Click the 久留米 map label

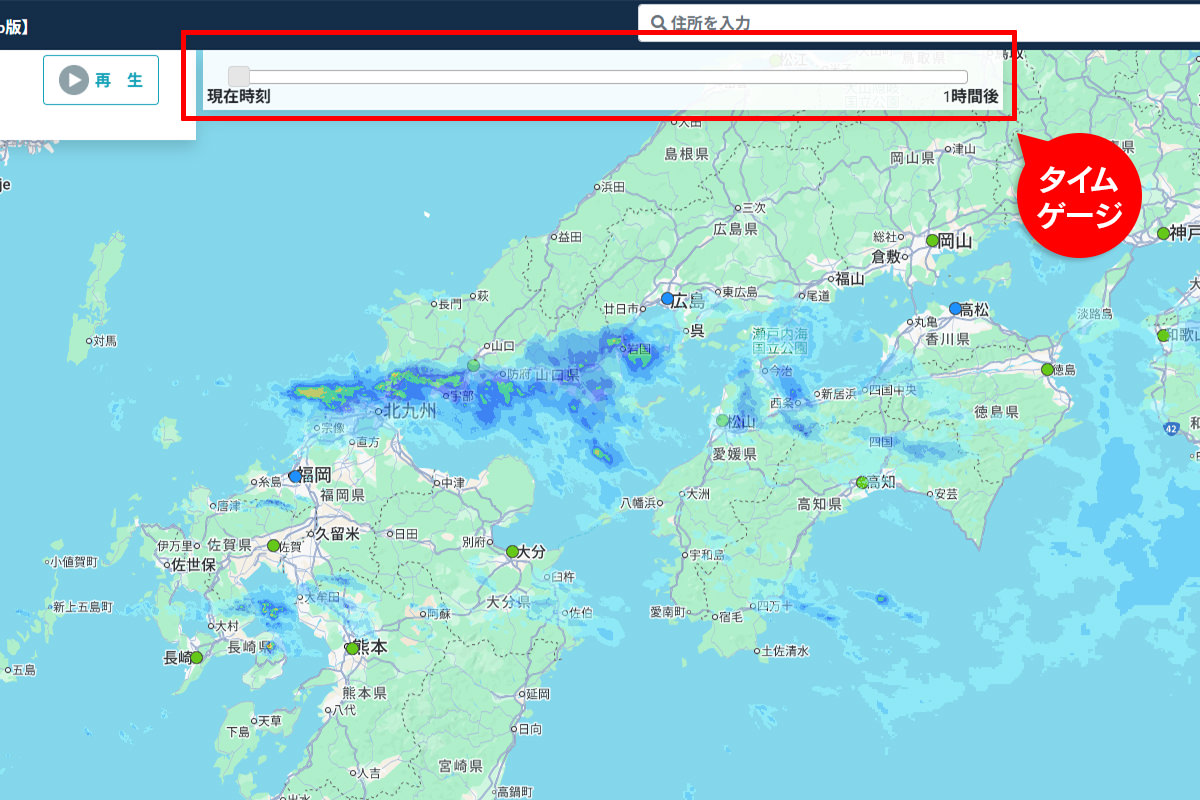(x=337, y=534)
